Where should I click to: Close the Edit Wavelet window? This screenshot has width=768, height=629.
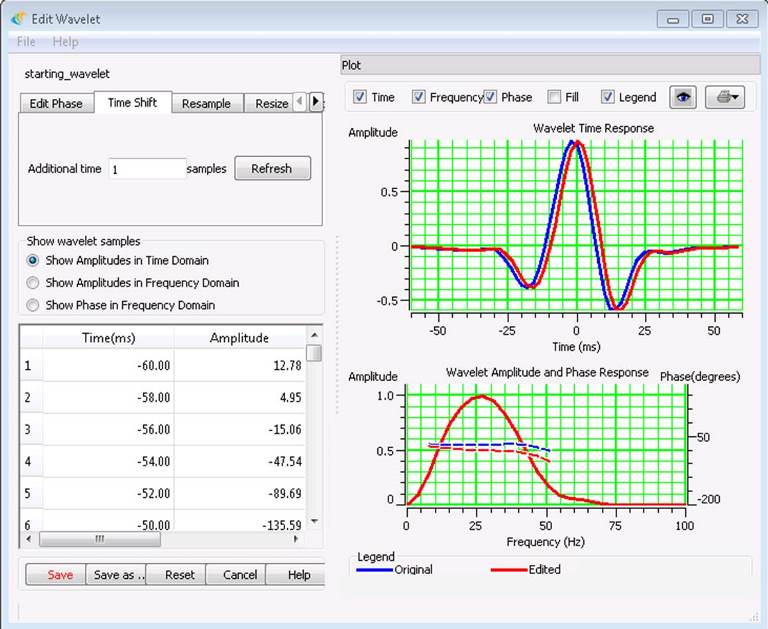point(742,19)
